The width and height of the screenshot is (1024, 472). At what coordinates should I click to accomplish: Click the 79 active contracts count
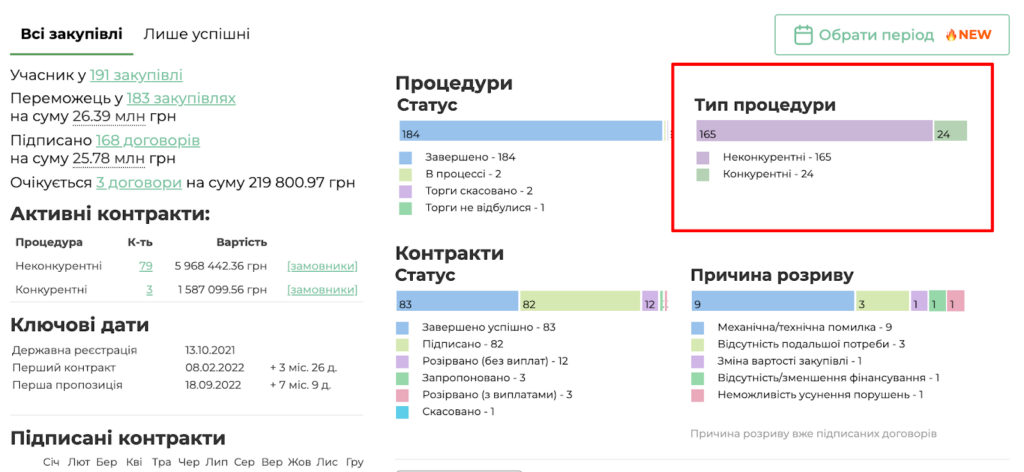(x=146, y=266)
